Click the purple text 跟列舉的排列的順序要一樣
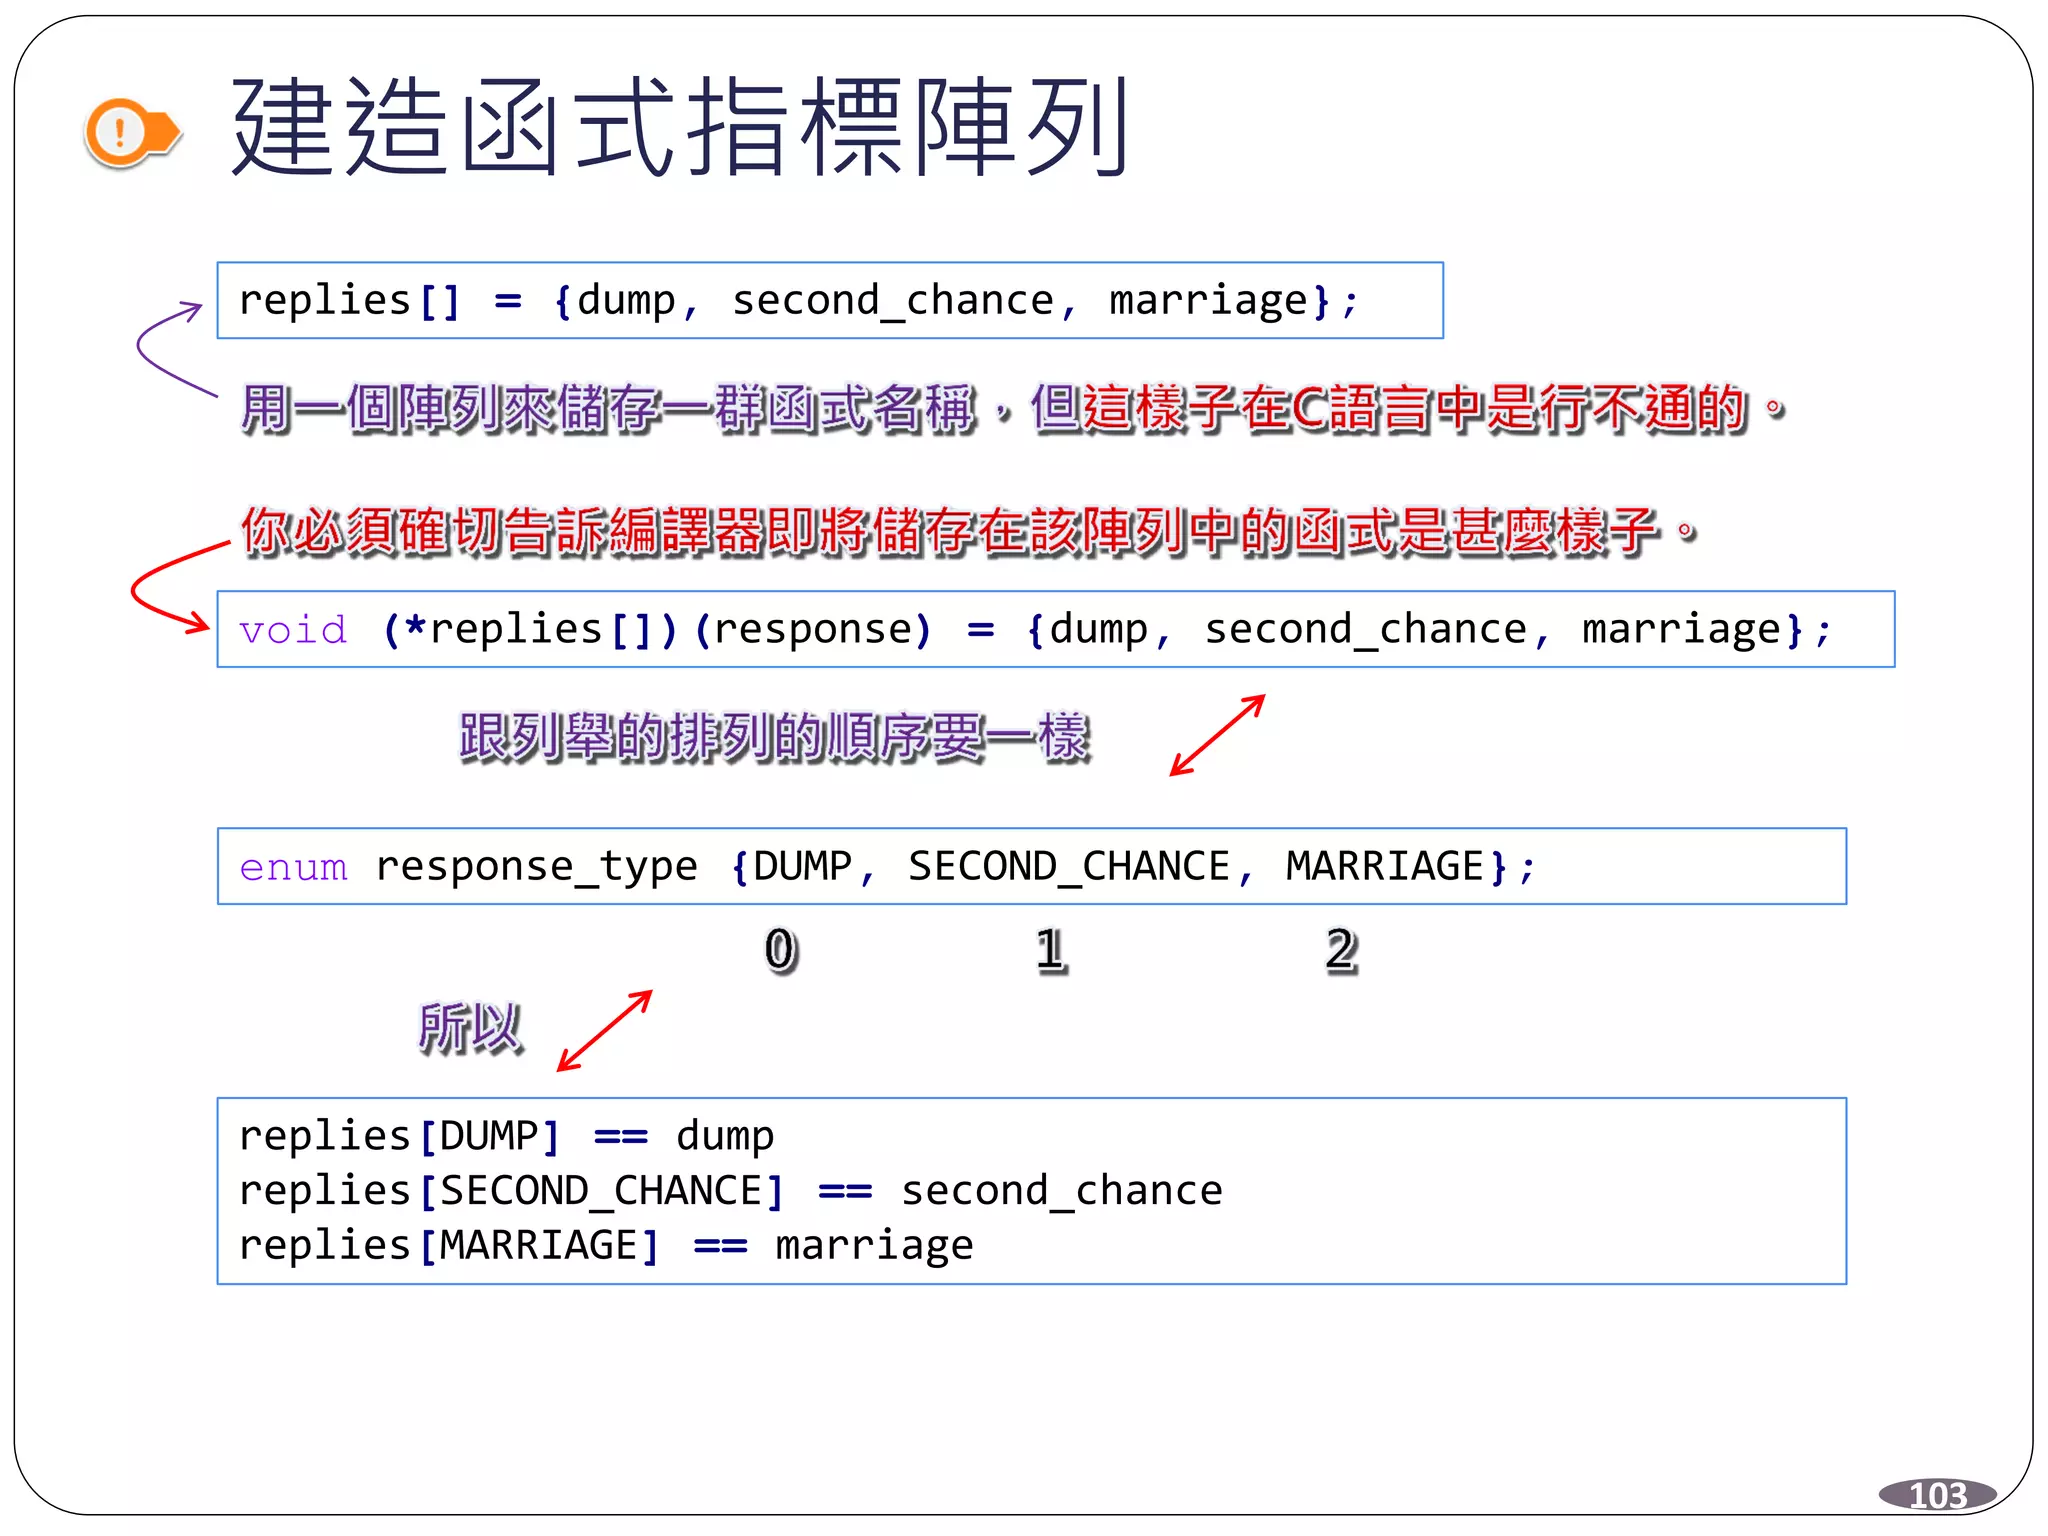The width and height of the screenshot is (2048, 1536). (775, 738)
